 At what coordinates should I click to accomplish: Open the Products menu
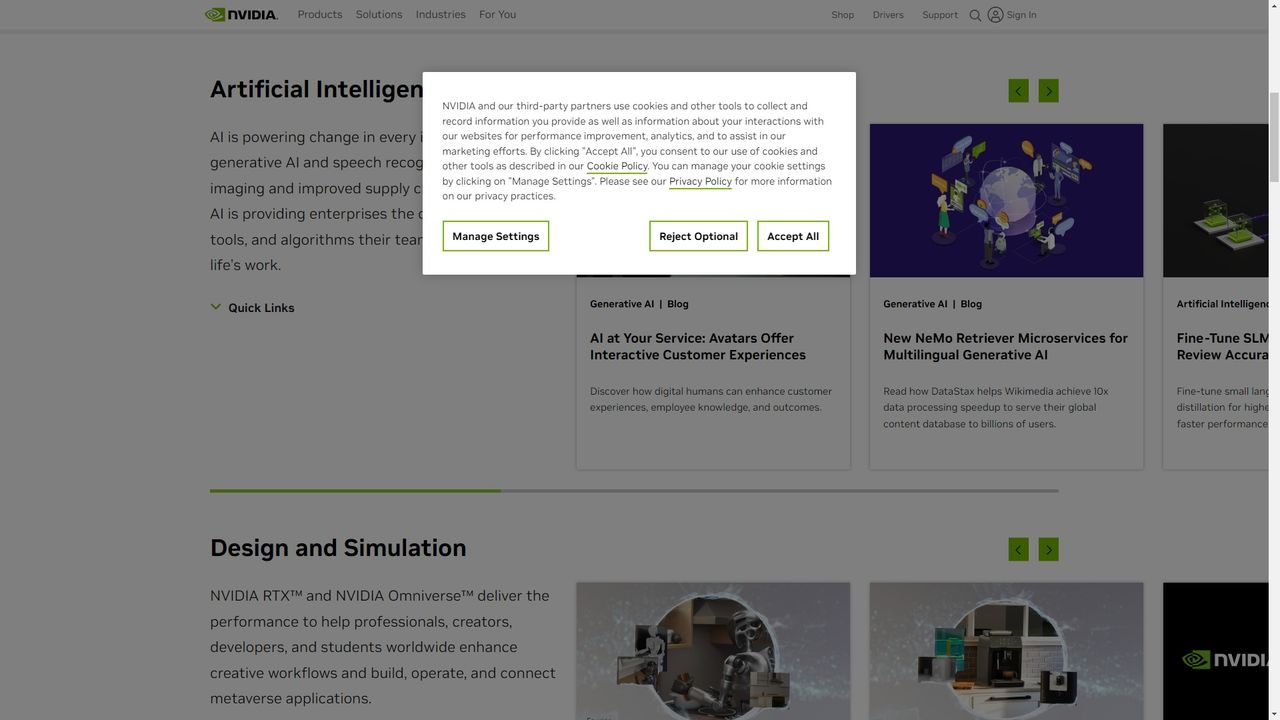click(x=320, y=15)
